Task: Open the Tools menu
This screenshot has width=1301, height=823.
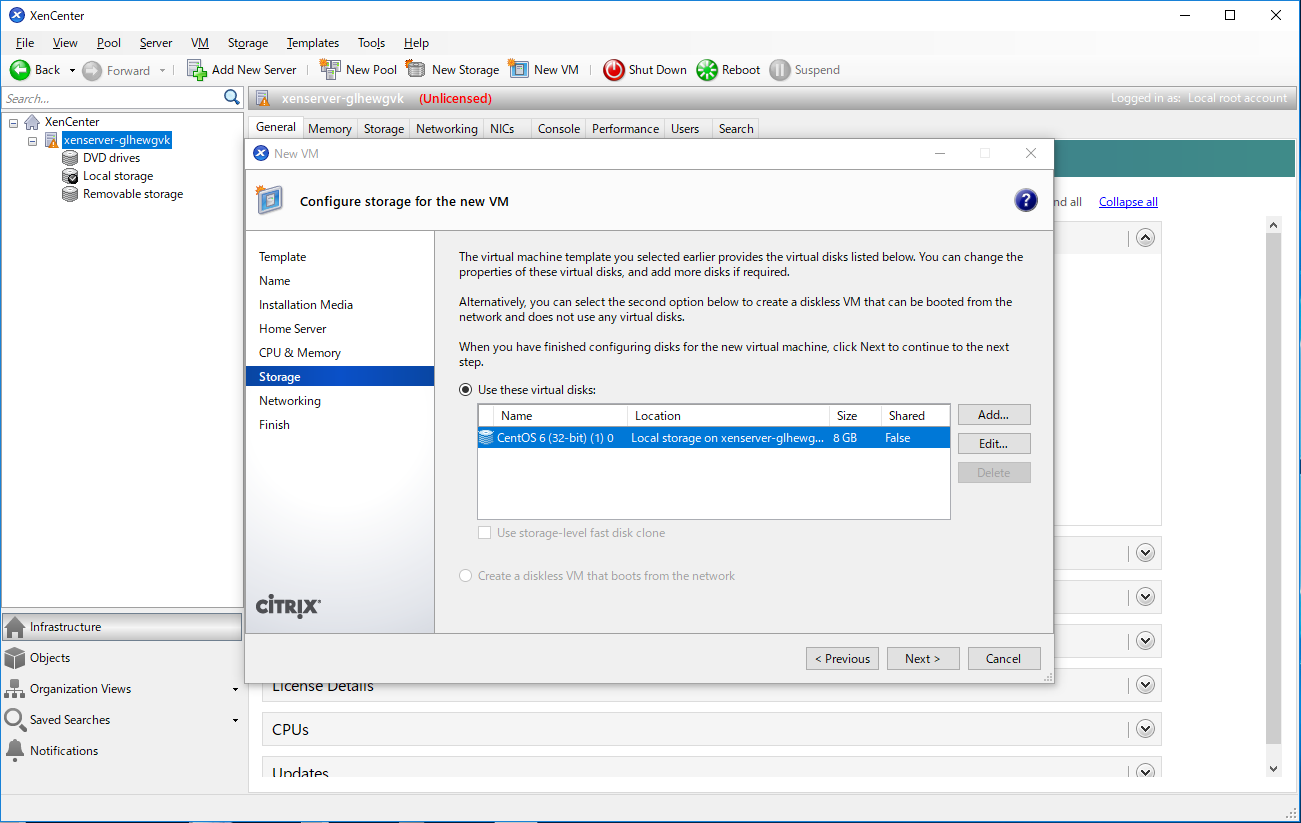Action: (x=372, y=43)
